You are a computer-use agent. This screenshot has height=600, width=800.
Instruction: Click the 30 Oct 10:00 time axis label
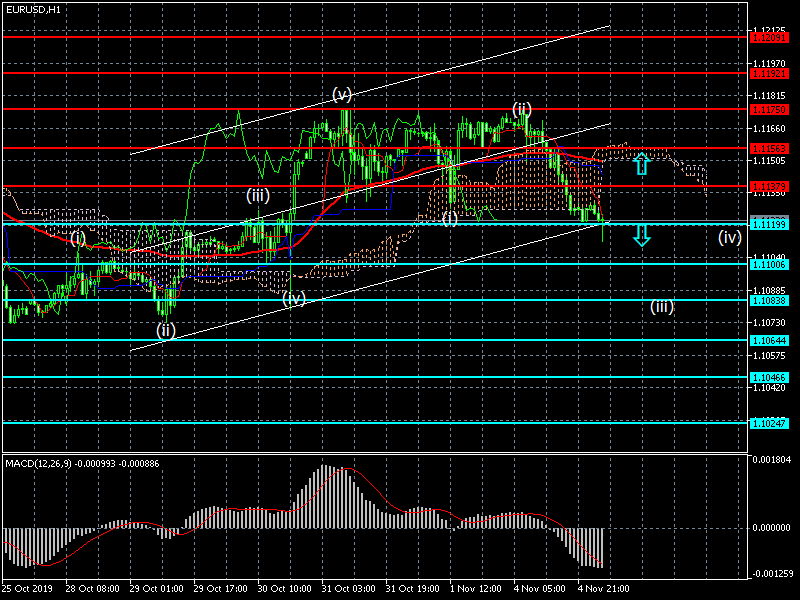point(285,588)
